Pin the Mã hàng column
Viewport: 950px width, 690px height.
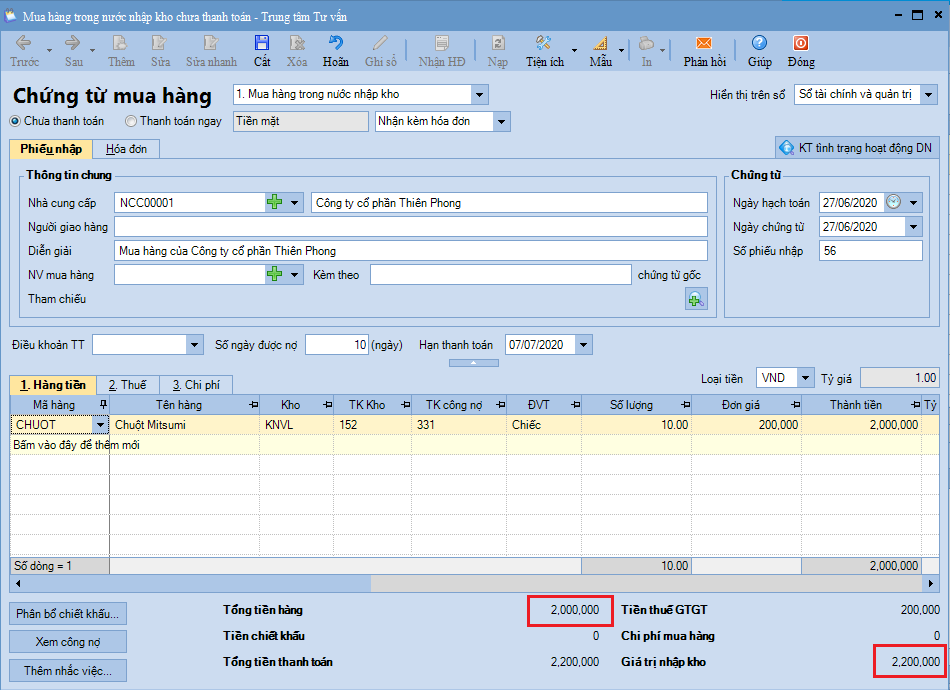pos(103,404)
